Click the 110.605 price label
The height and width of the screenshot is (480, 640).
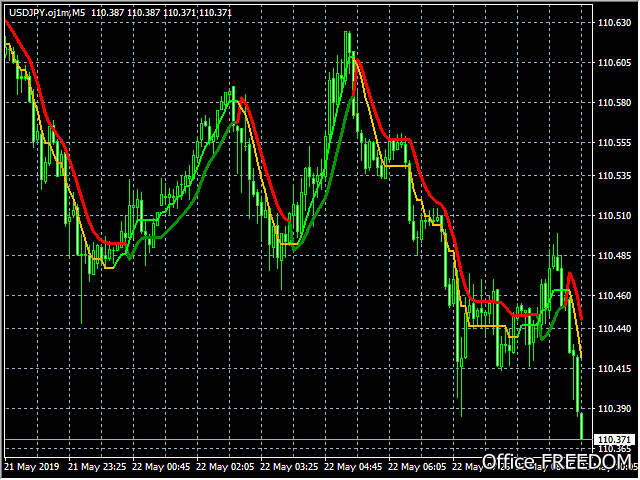click(614, 63)
